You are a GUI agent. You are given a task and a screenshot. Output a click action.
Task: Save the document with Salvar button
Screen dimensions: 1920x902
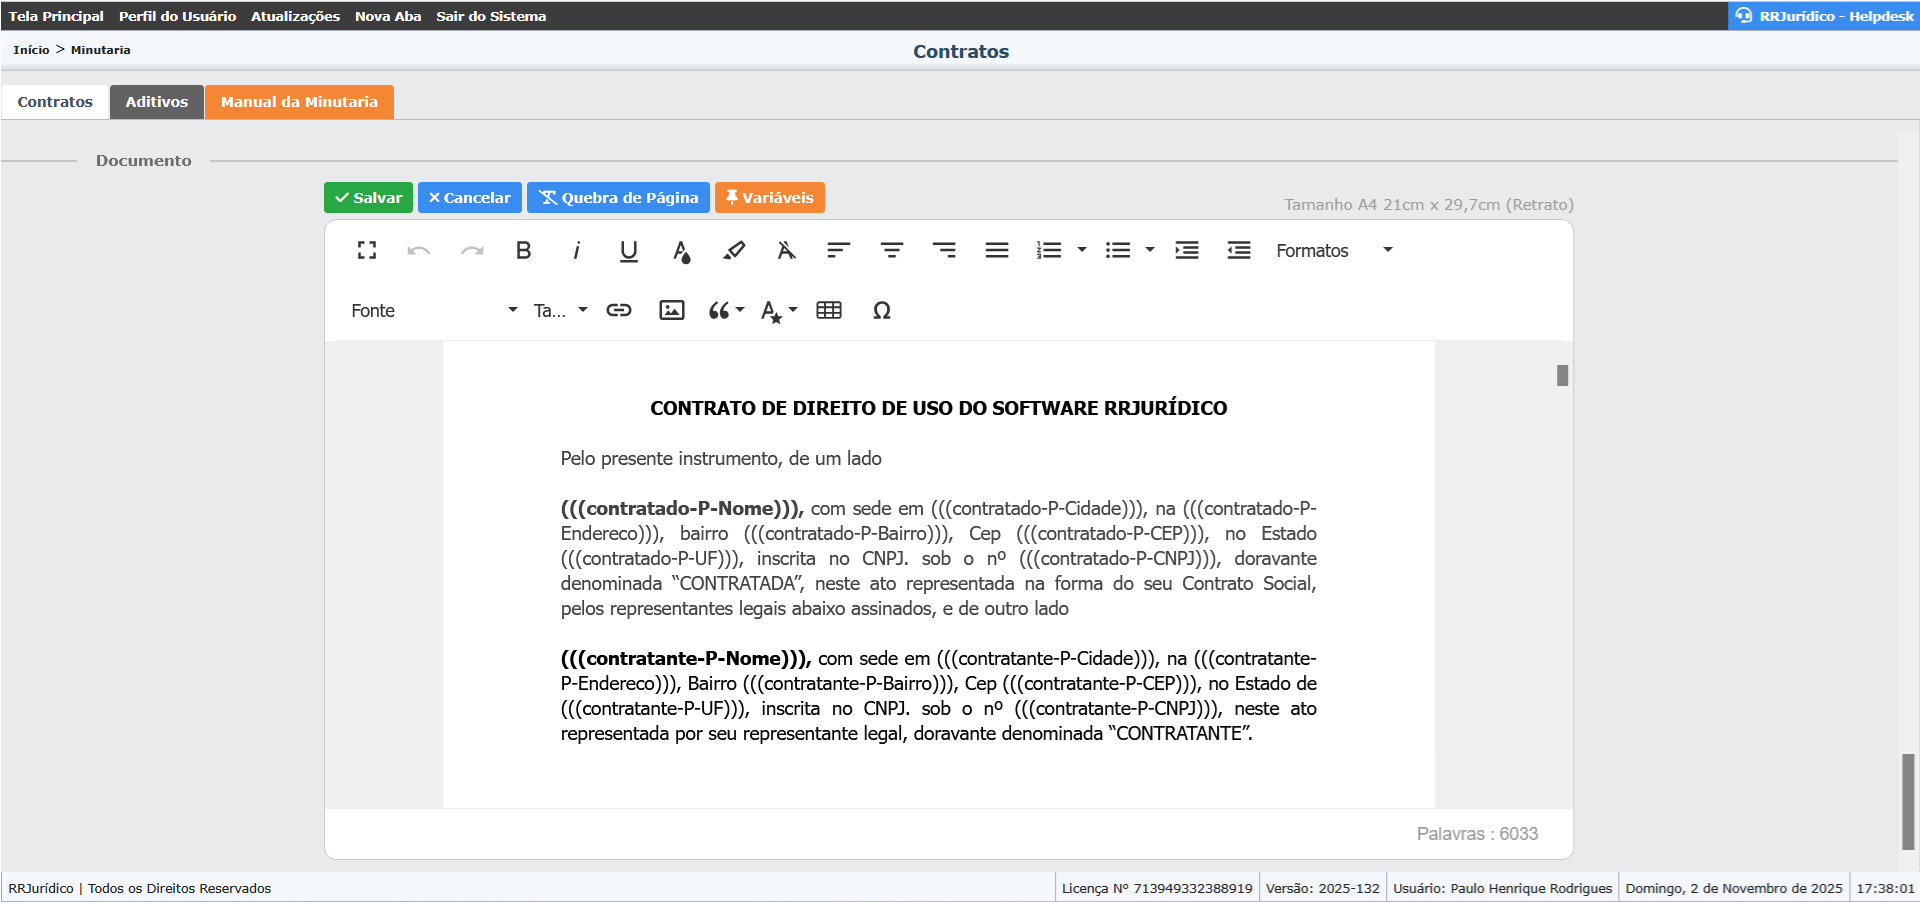368,198
